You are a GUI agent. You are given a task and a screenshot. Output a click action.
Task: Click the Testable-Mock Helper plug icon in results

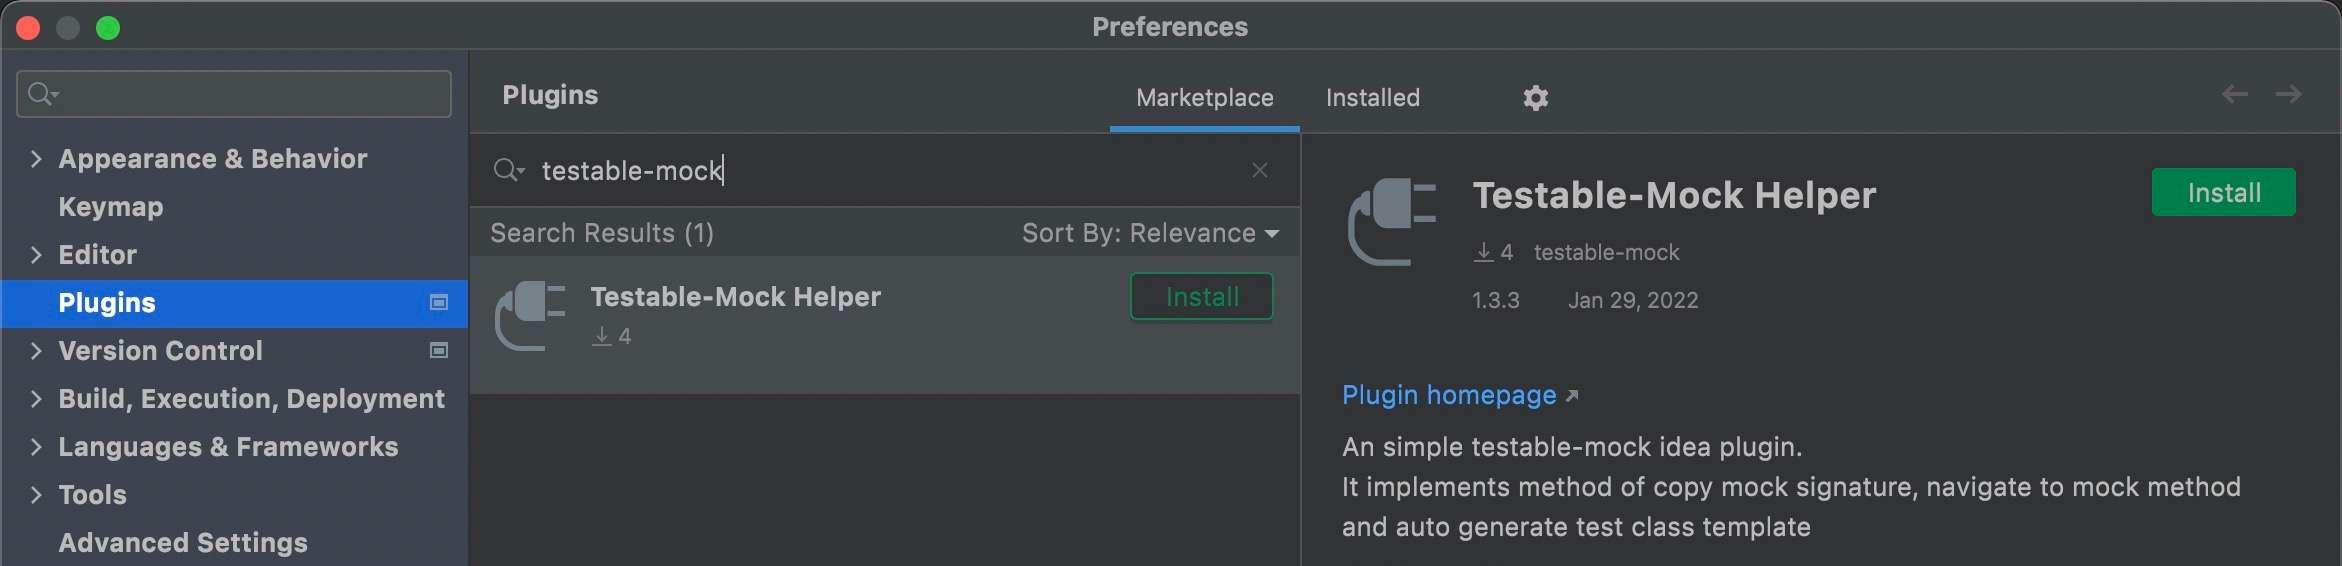[x=531, y=316]
